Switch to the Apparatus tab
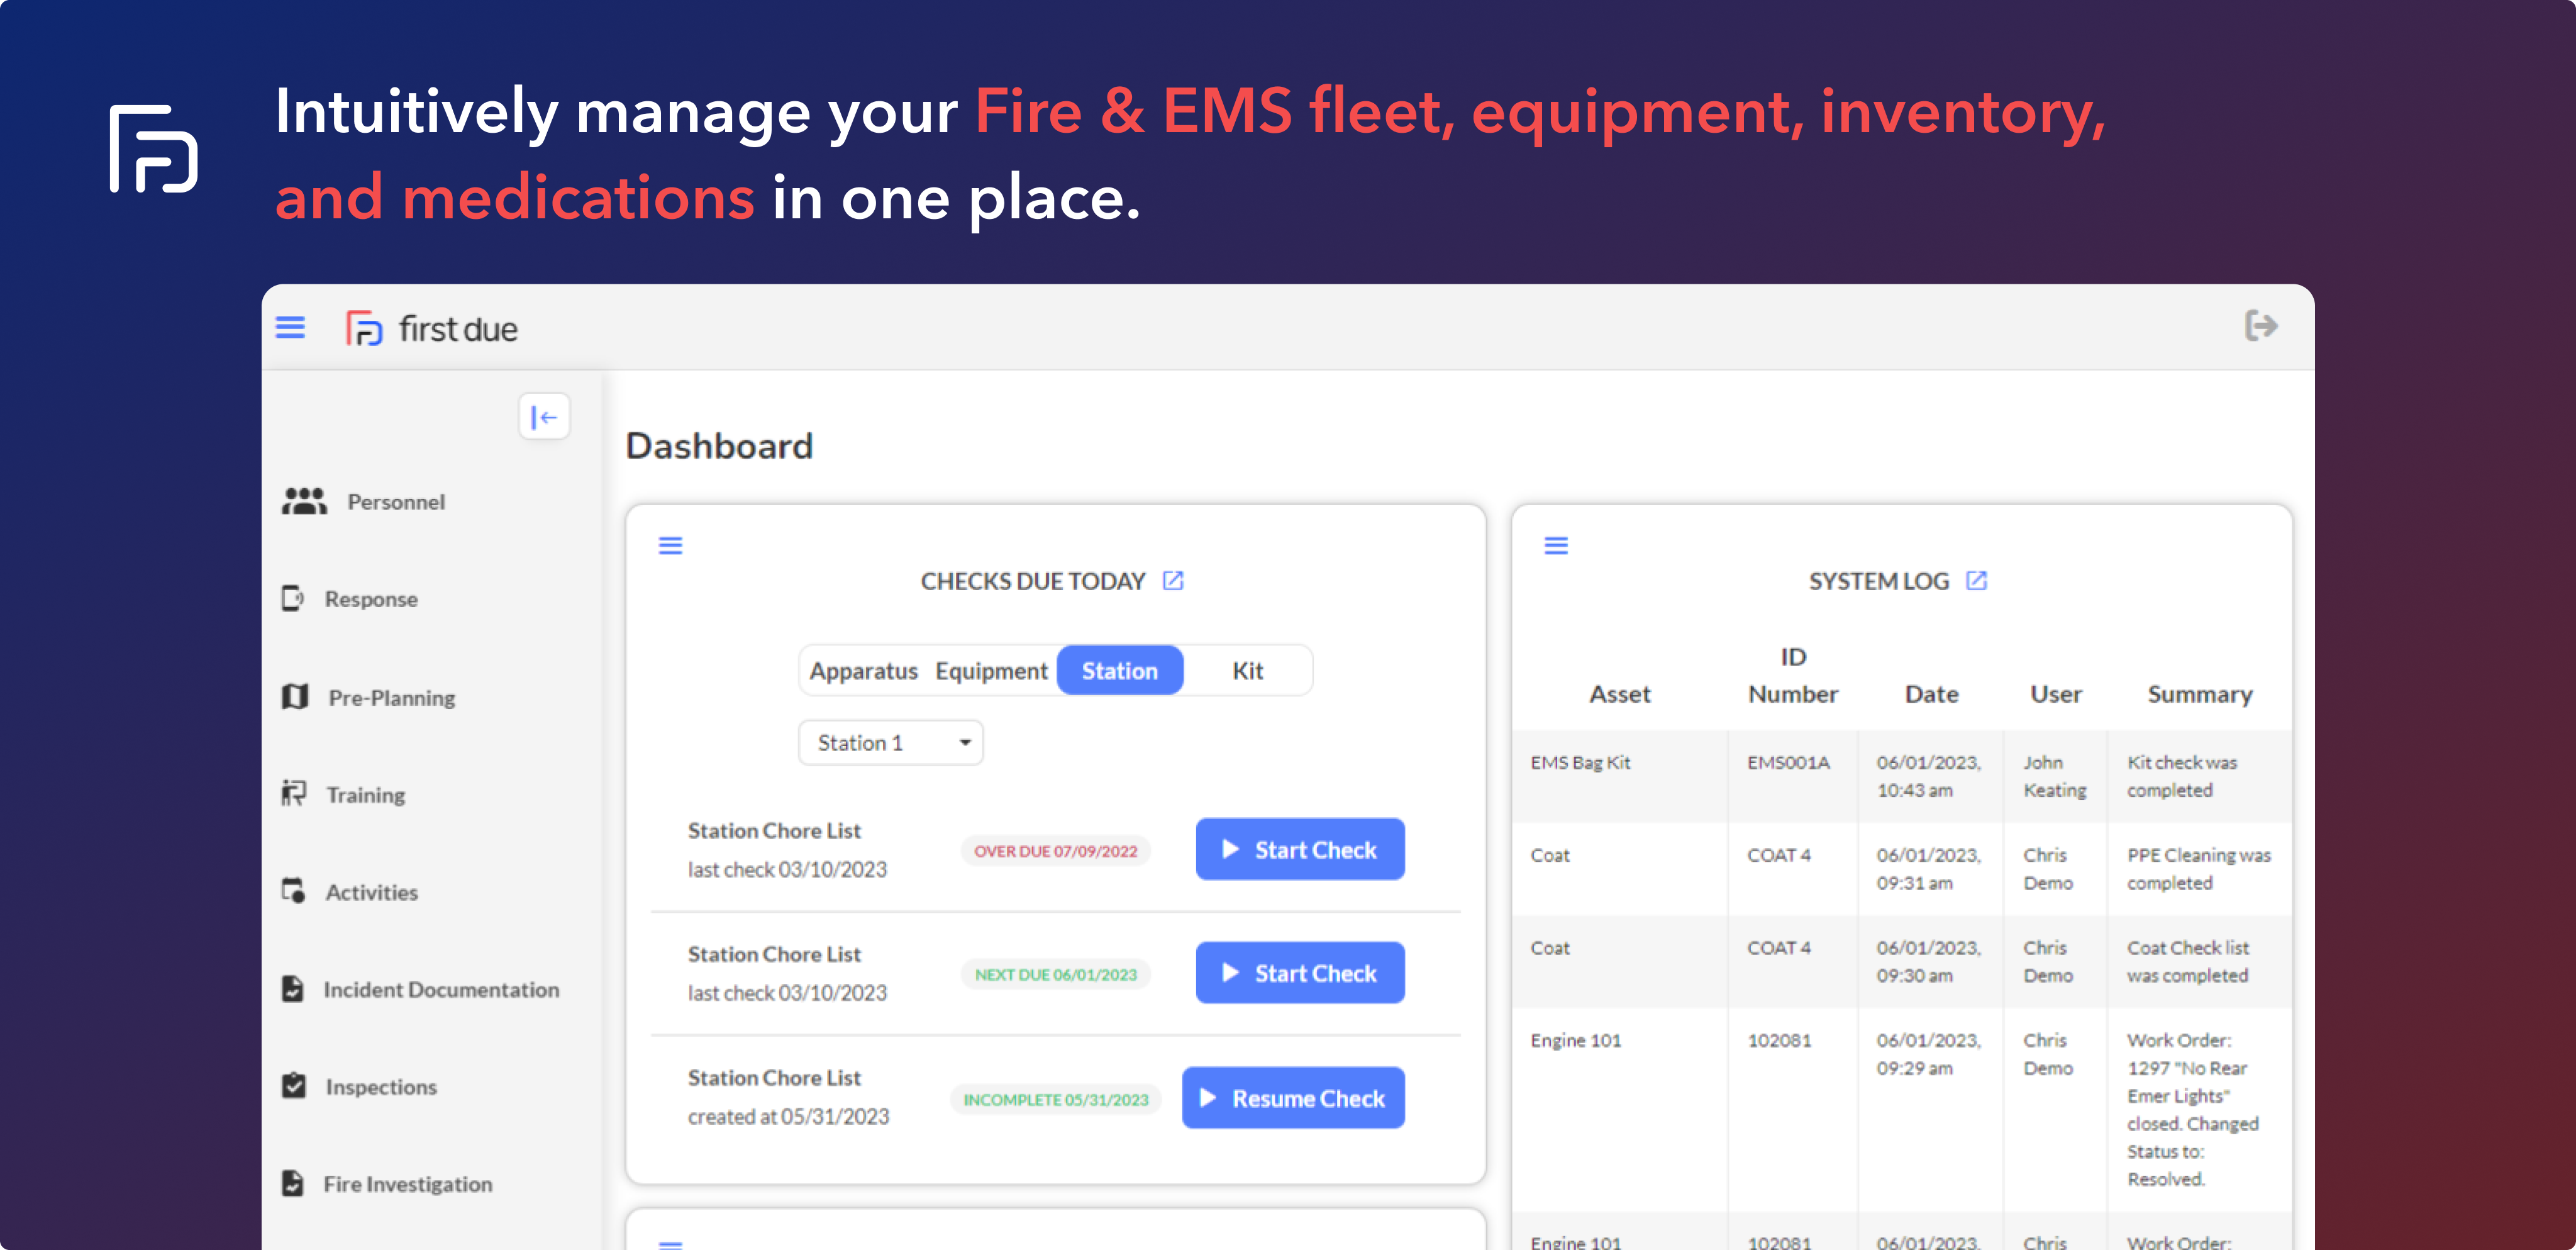Screen dimensions: 2576x1250 [x=863, y=671]
